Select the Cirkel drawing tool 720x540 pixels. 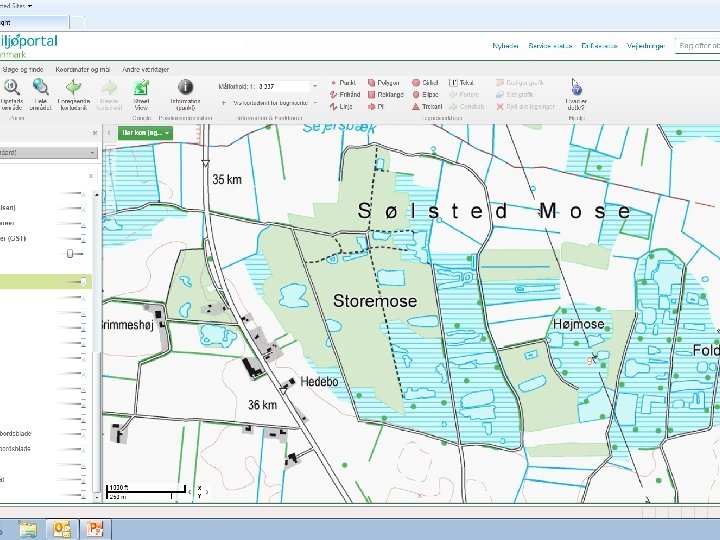(x=425, y=83)
